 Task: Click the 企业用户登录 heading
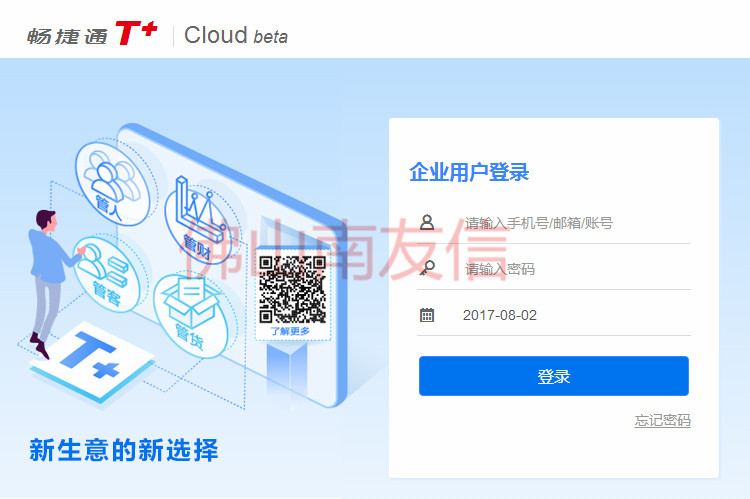click(469, 172)
